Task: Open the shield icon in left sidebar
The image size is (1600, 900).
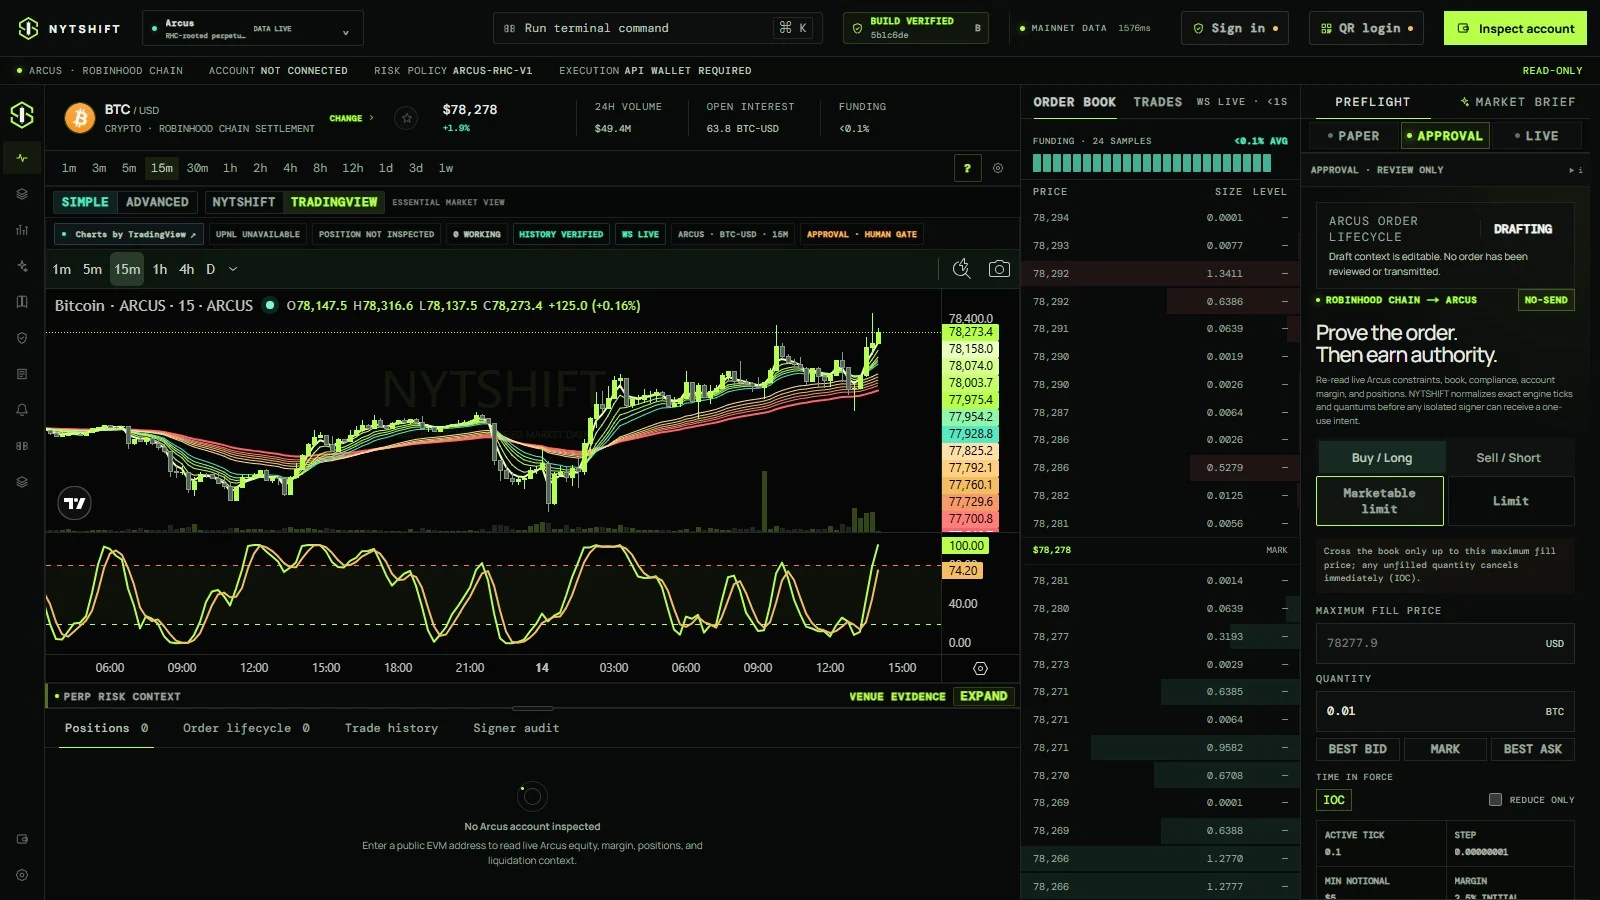Action: tap(22, 338)
